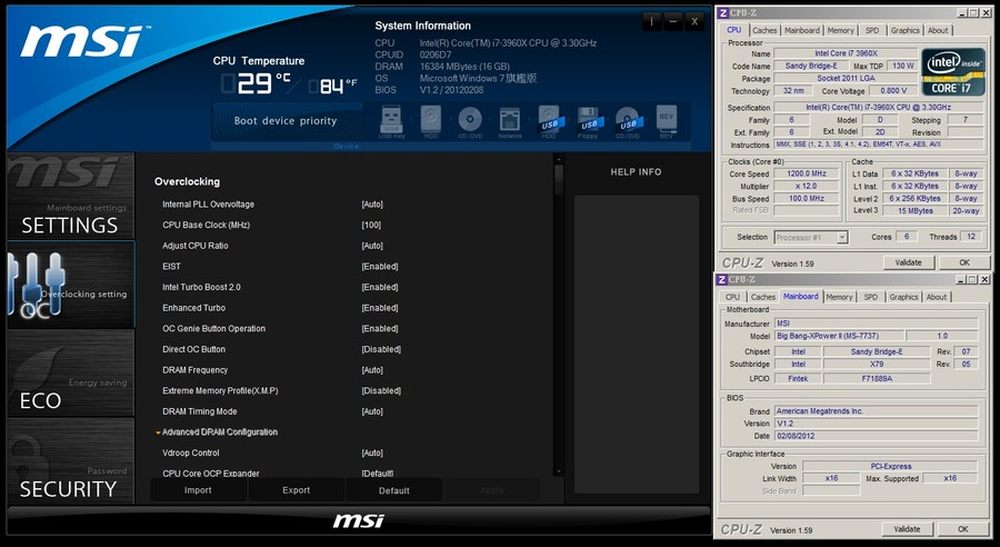1000x547 pixels.
Task: Click the CPU Base Clock value field
Action: click(372, 226)
